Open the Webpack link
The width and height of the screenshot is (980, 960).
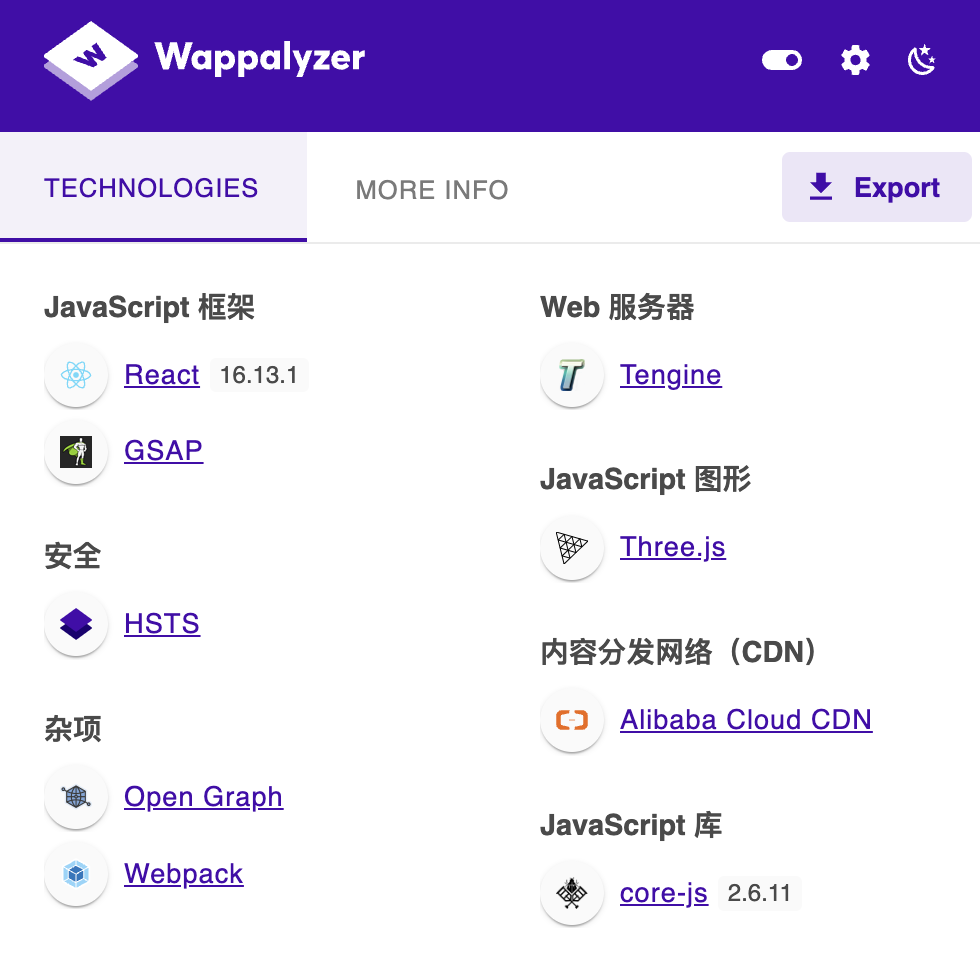pyautogui.click(x=183, y=874)
